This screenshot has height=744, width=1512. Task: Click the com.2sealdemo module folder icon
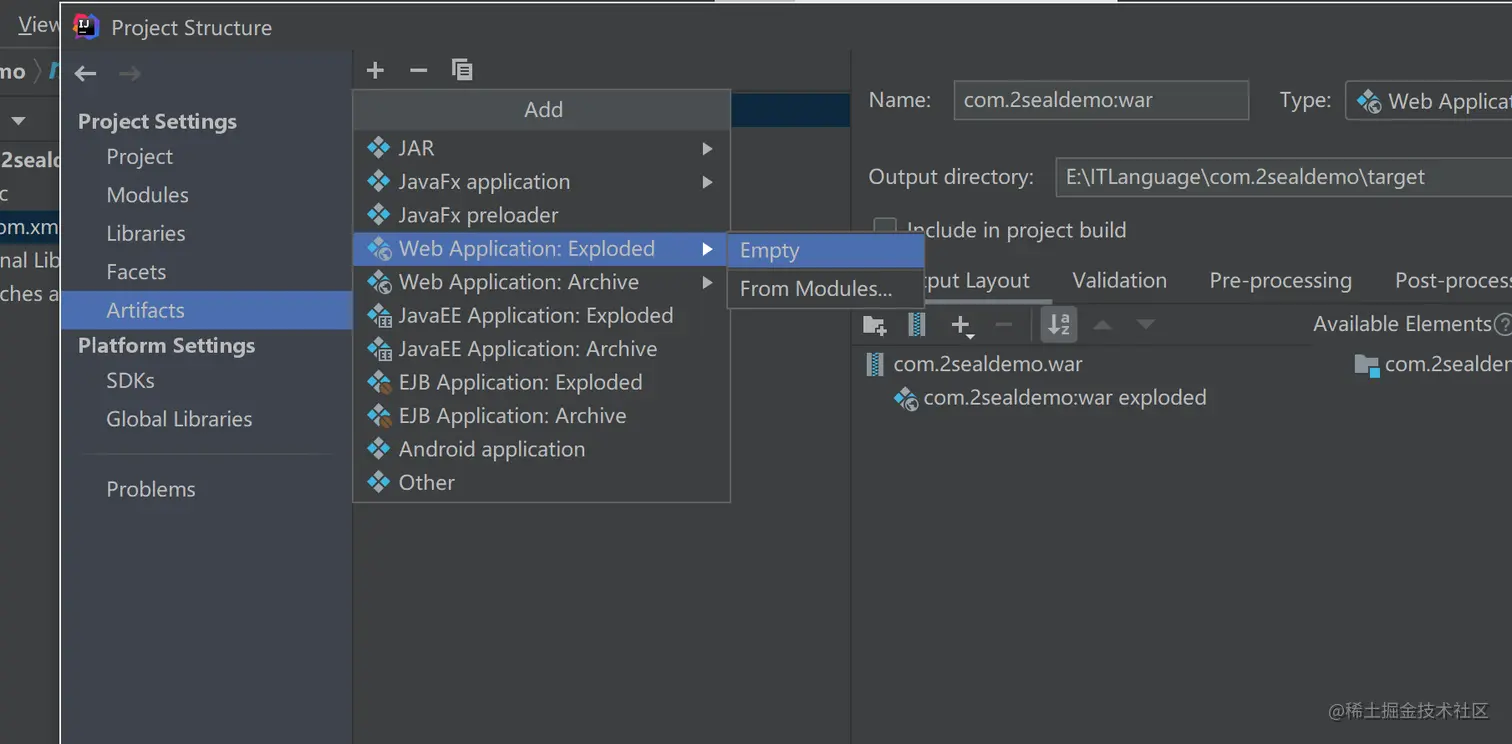(x=1366, y=364)
